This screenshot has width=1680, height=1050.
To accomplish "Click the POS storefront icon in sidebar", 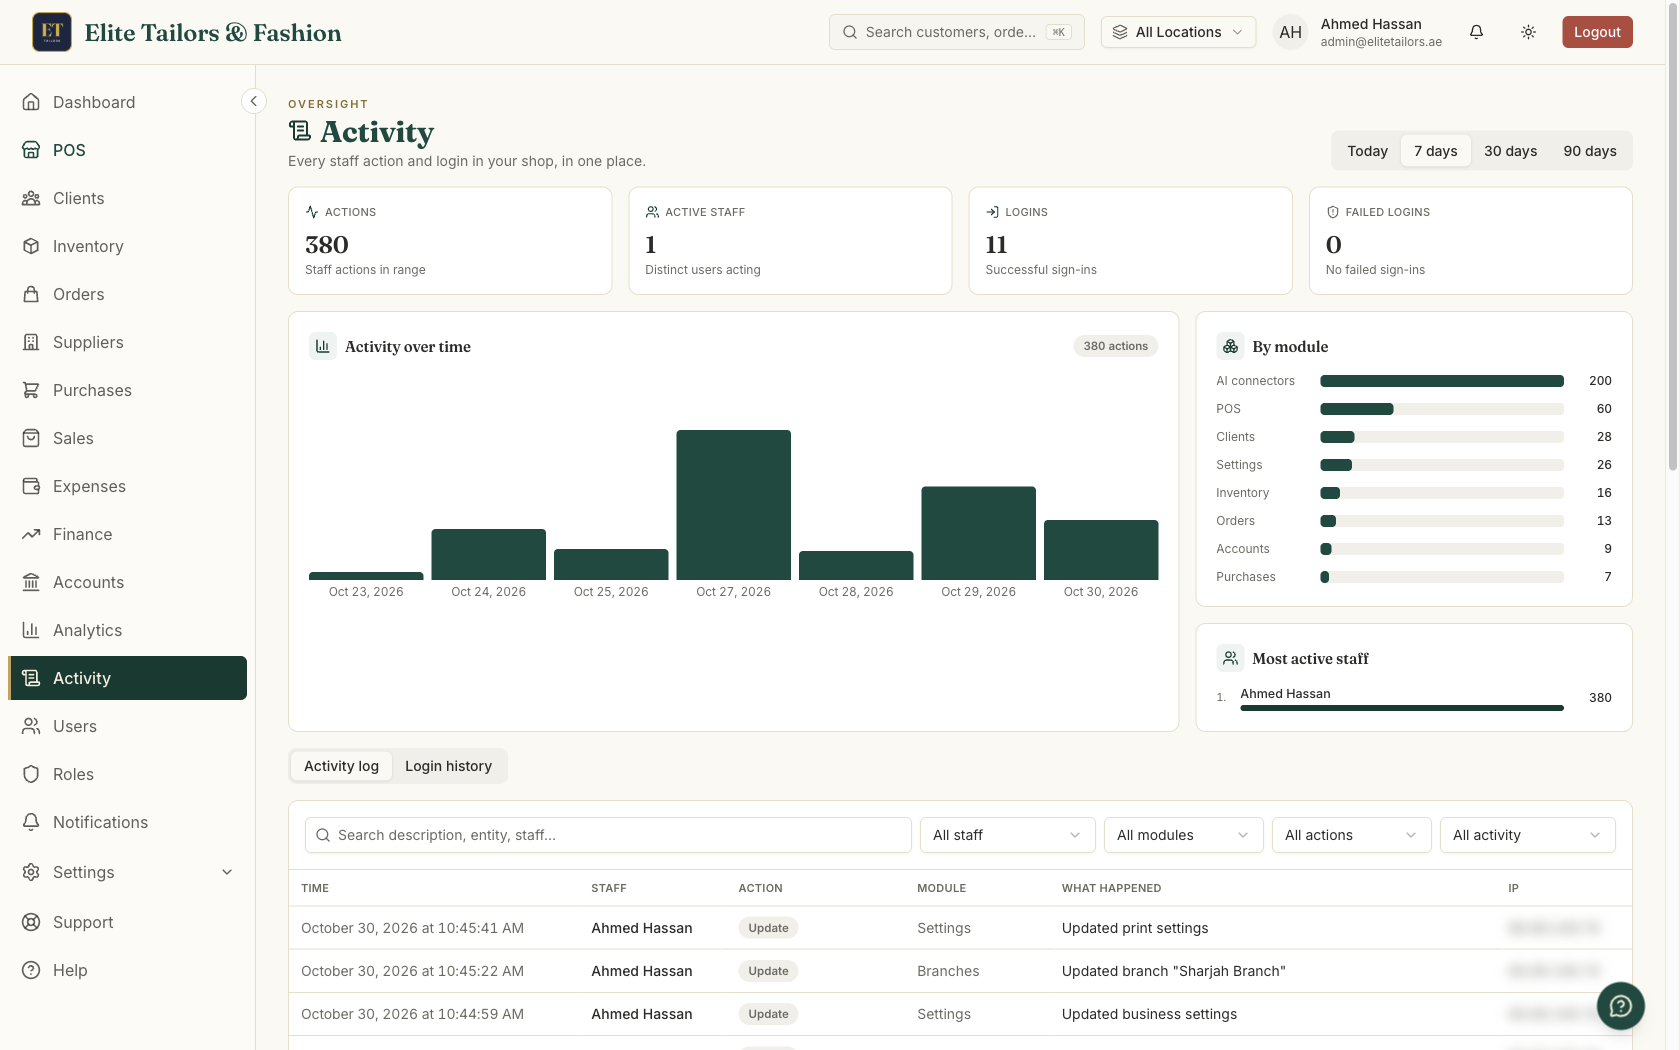I will pos(31,150).
